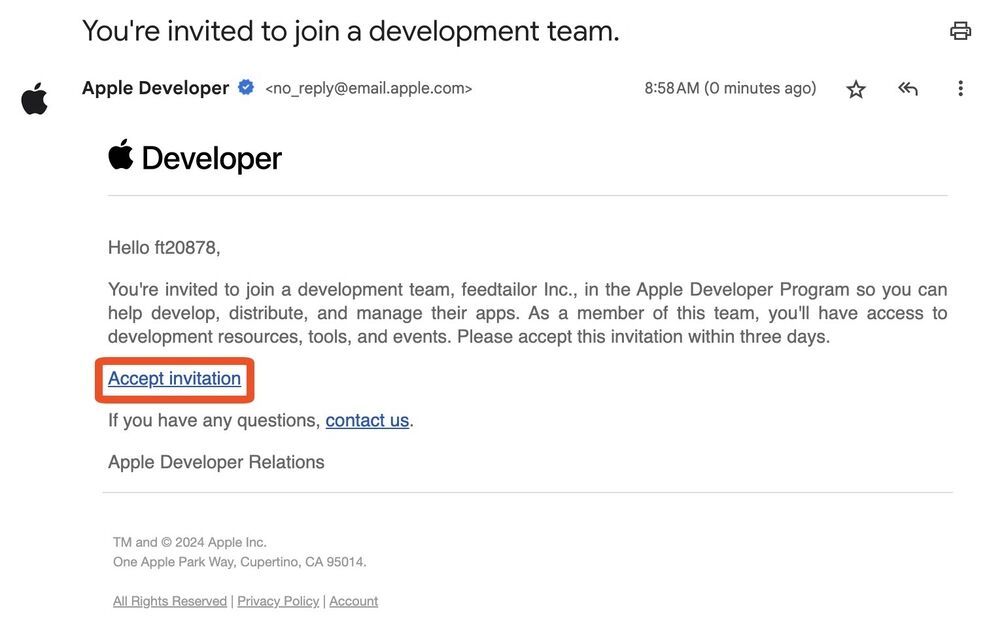The height and width of the screenshot is (637, 1000).
Task: Click the One Apple Park Way address line
Action: click(240, 562)
